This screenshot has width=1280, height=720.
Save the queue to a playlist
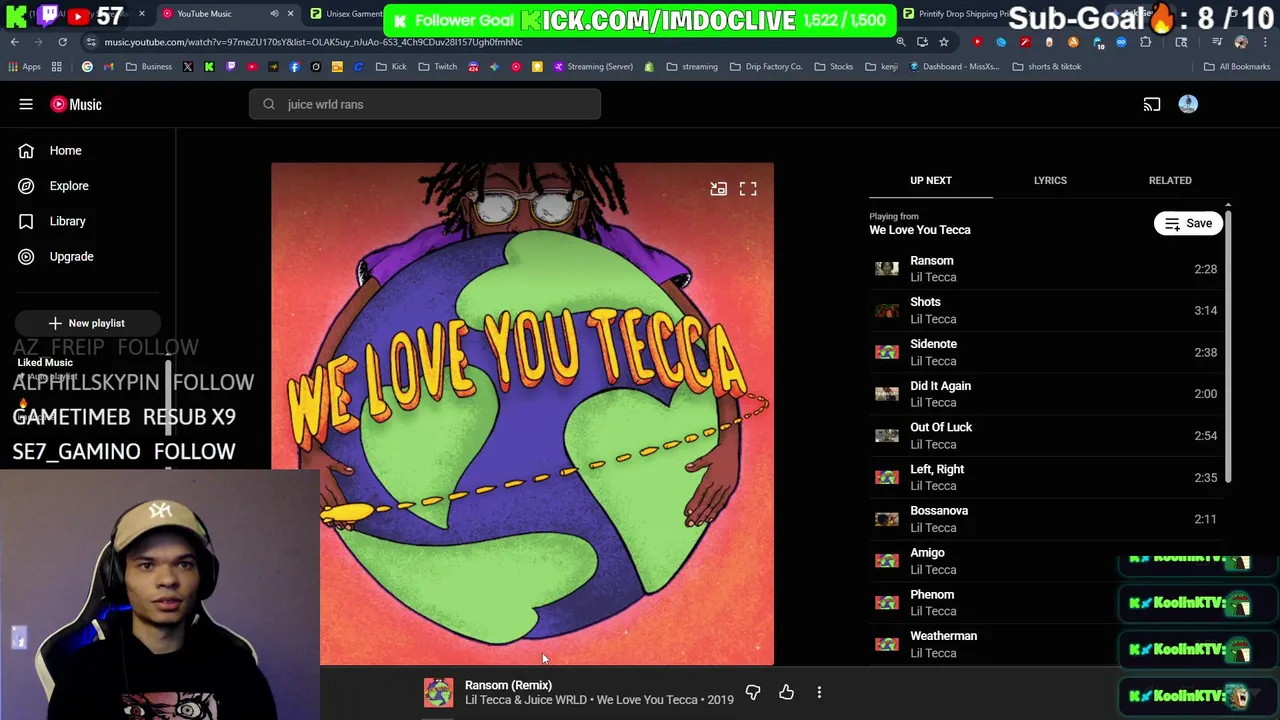click(1188, 224)
